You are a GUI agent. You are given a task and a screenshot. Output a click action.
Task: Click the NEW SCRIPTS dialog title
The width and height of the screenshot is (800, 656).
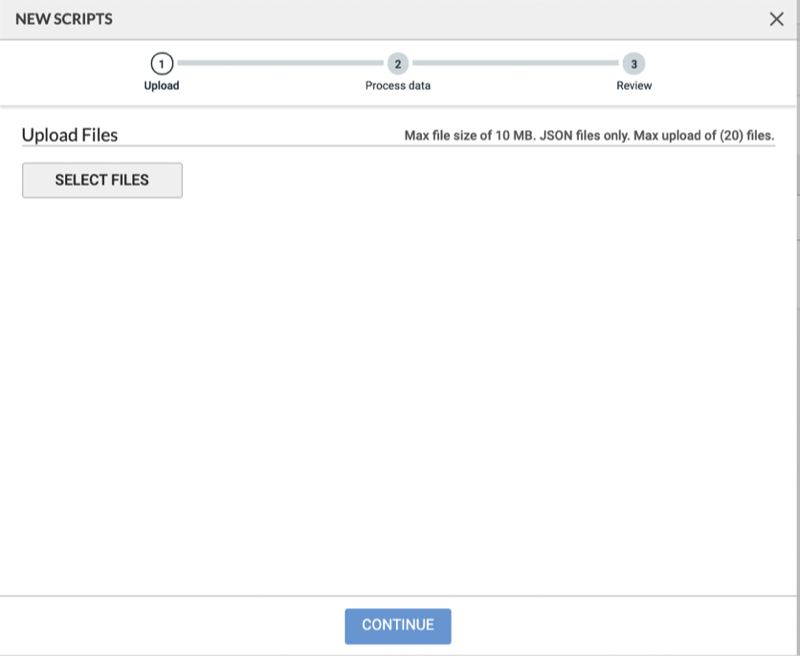64,19
